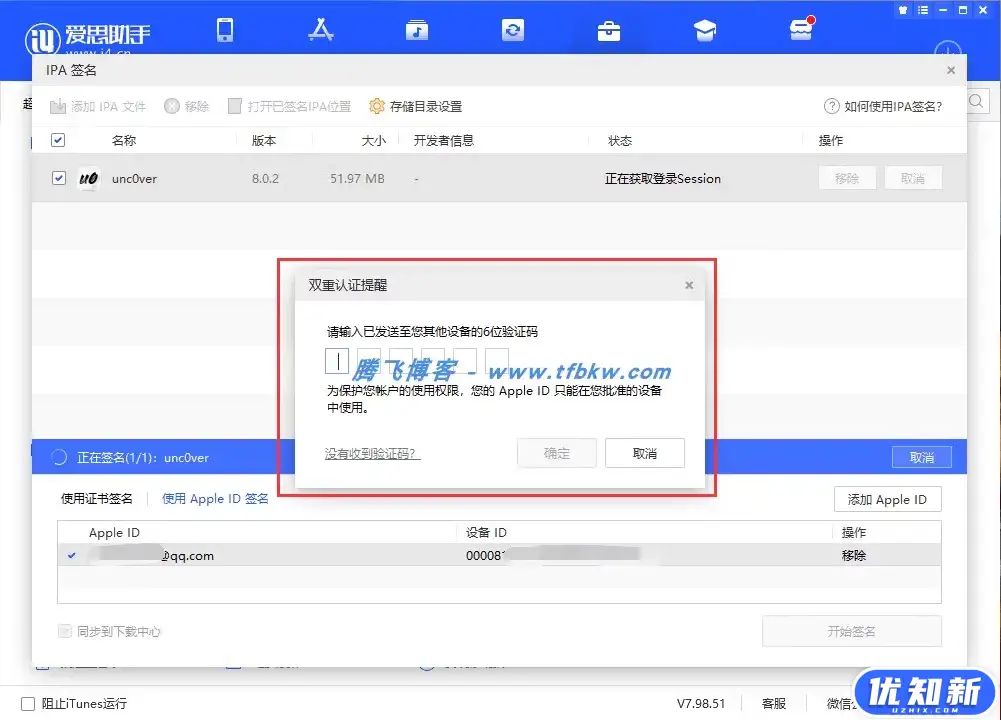Click 移除 button in unc0ver row
1001x720 pixels.
[x=847, y=178]
